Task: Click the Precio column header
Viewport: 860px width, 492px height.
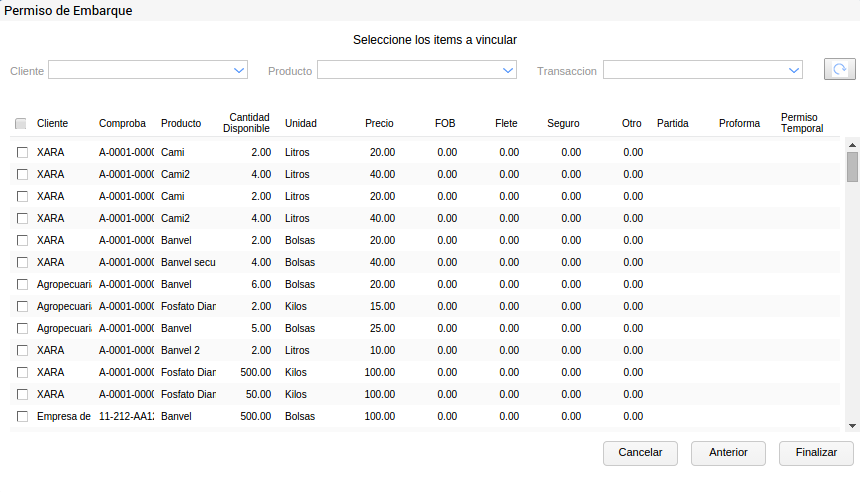Action: (379, 124)
